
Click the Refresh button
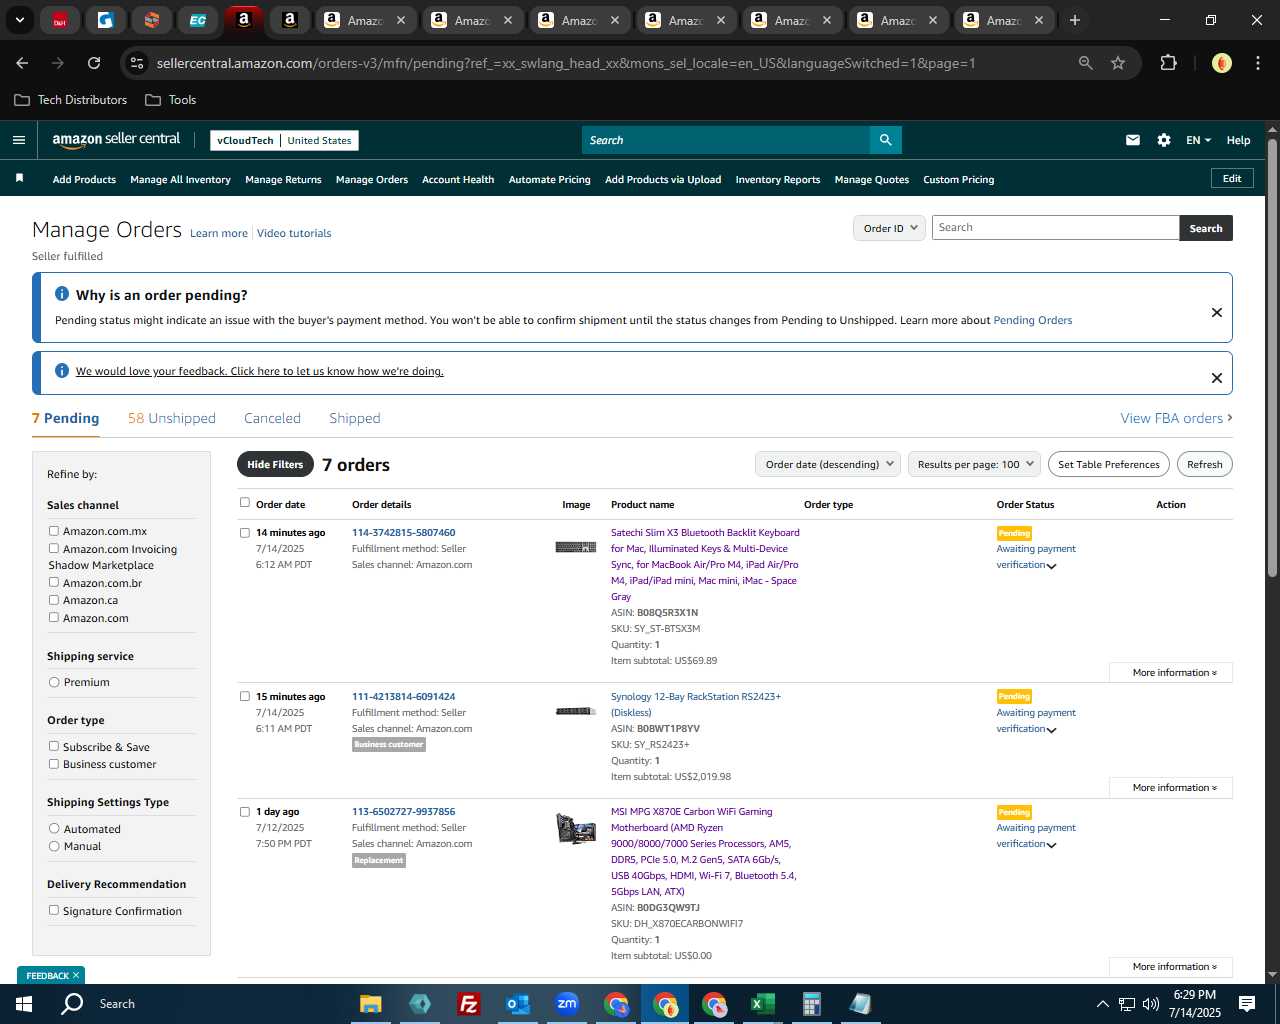pos(1205,464)
